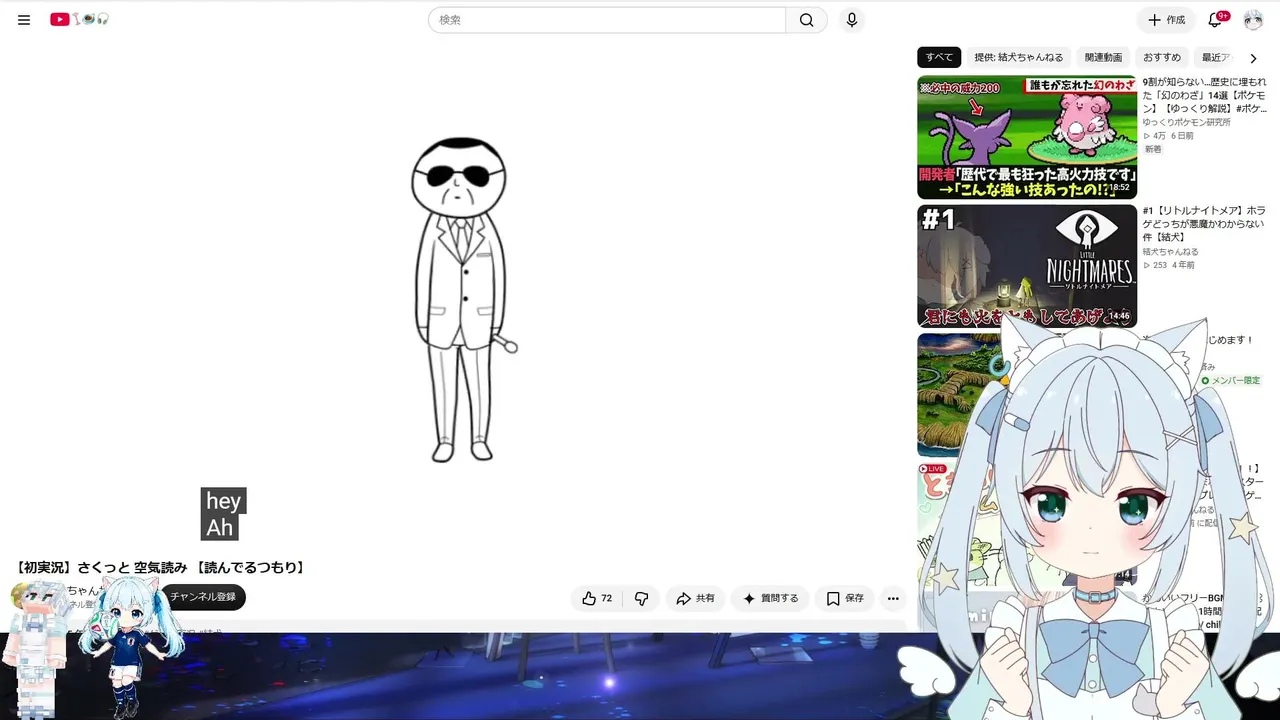Viewport: 1280px width, 720px height.
Task: Click the "hey" caption in the video
Action: (x=223, y=501)
